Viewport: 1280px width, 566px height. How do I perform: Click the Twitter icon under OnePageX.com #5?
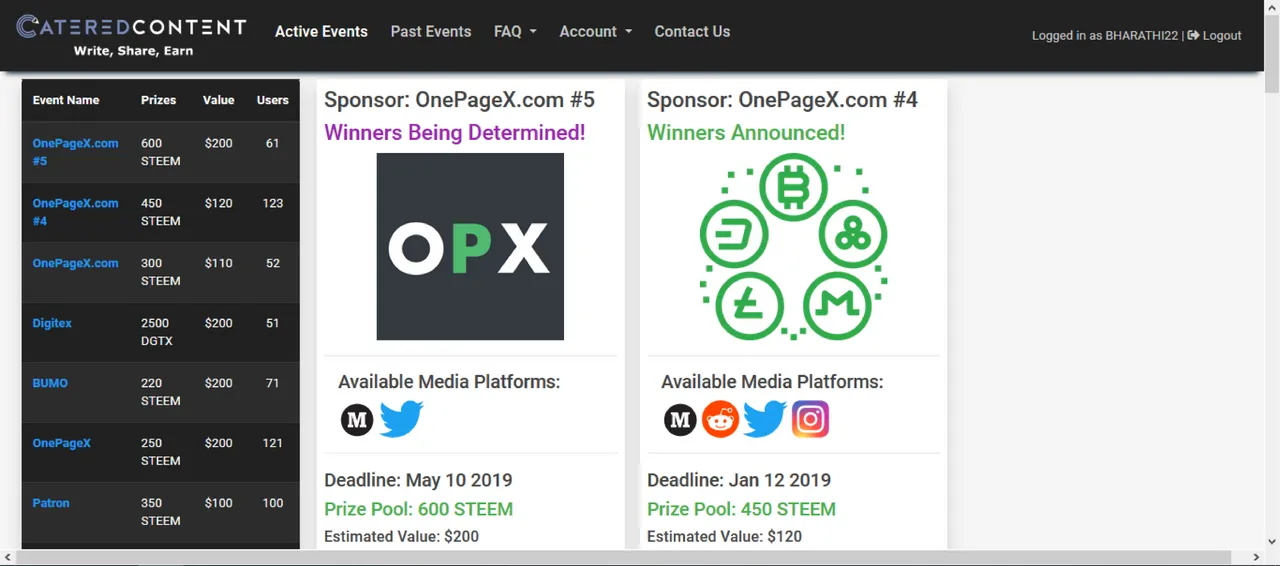pos(402,419)
